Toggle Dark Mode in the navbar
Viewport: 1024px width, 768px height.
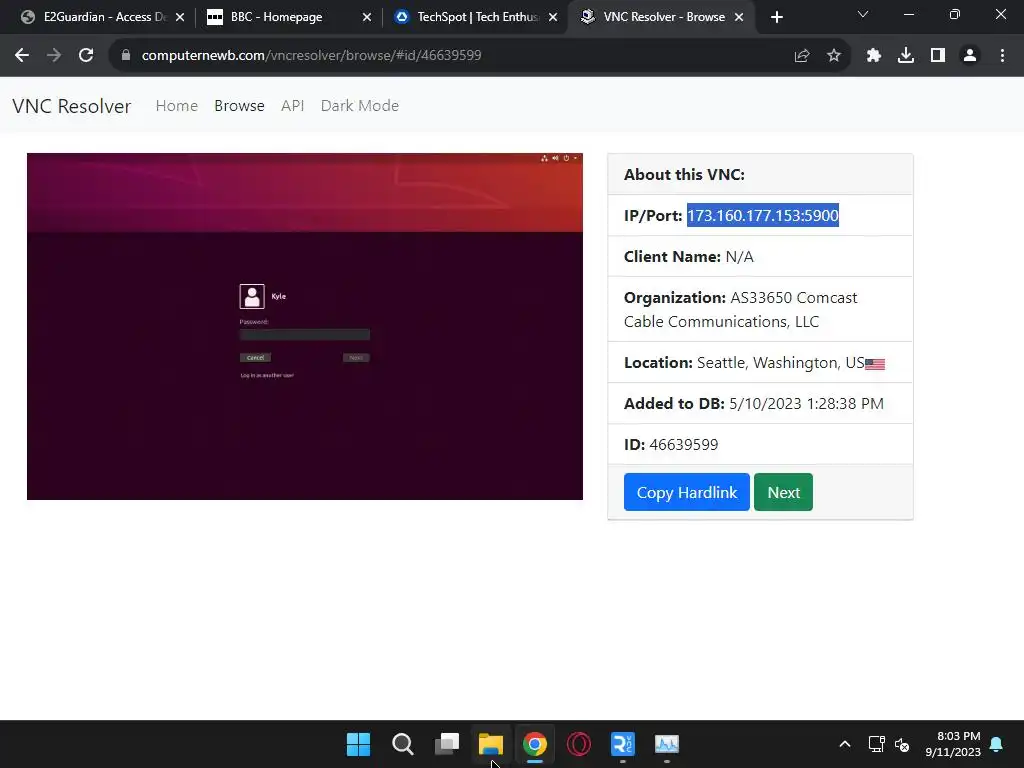click(360, 106)
